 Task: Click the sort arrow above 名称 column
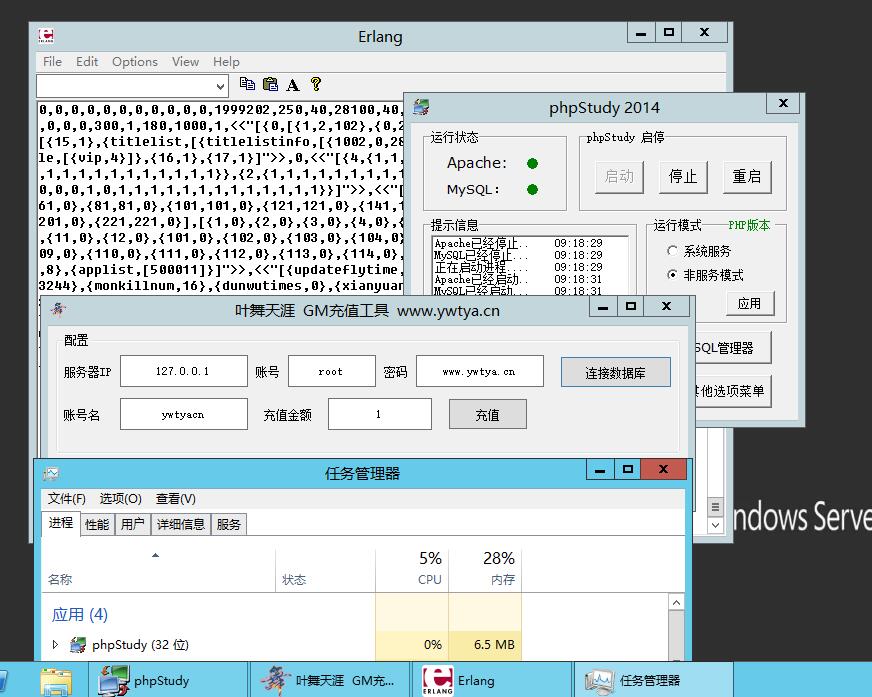pyautogui.click(x=156, y=555)
